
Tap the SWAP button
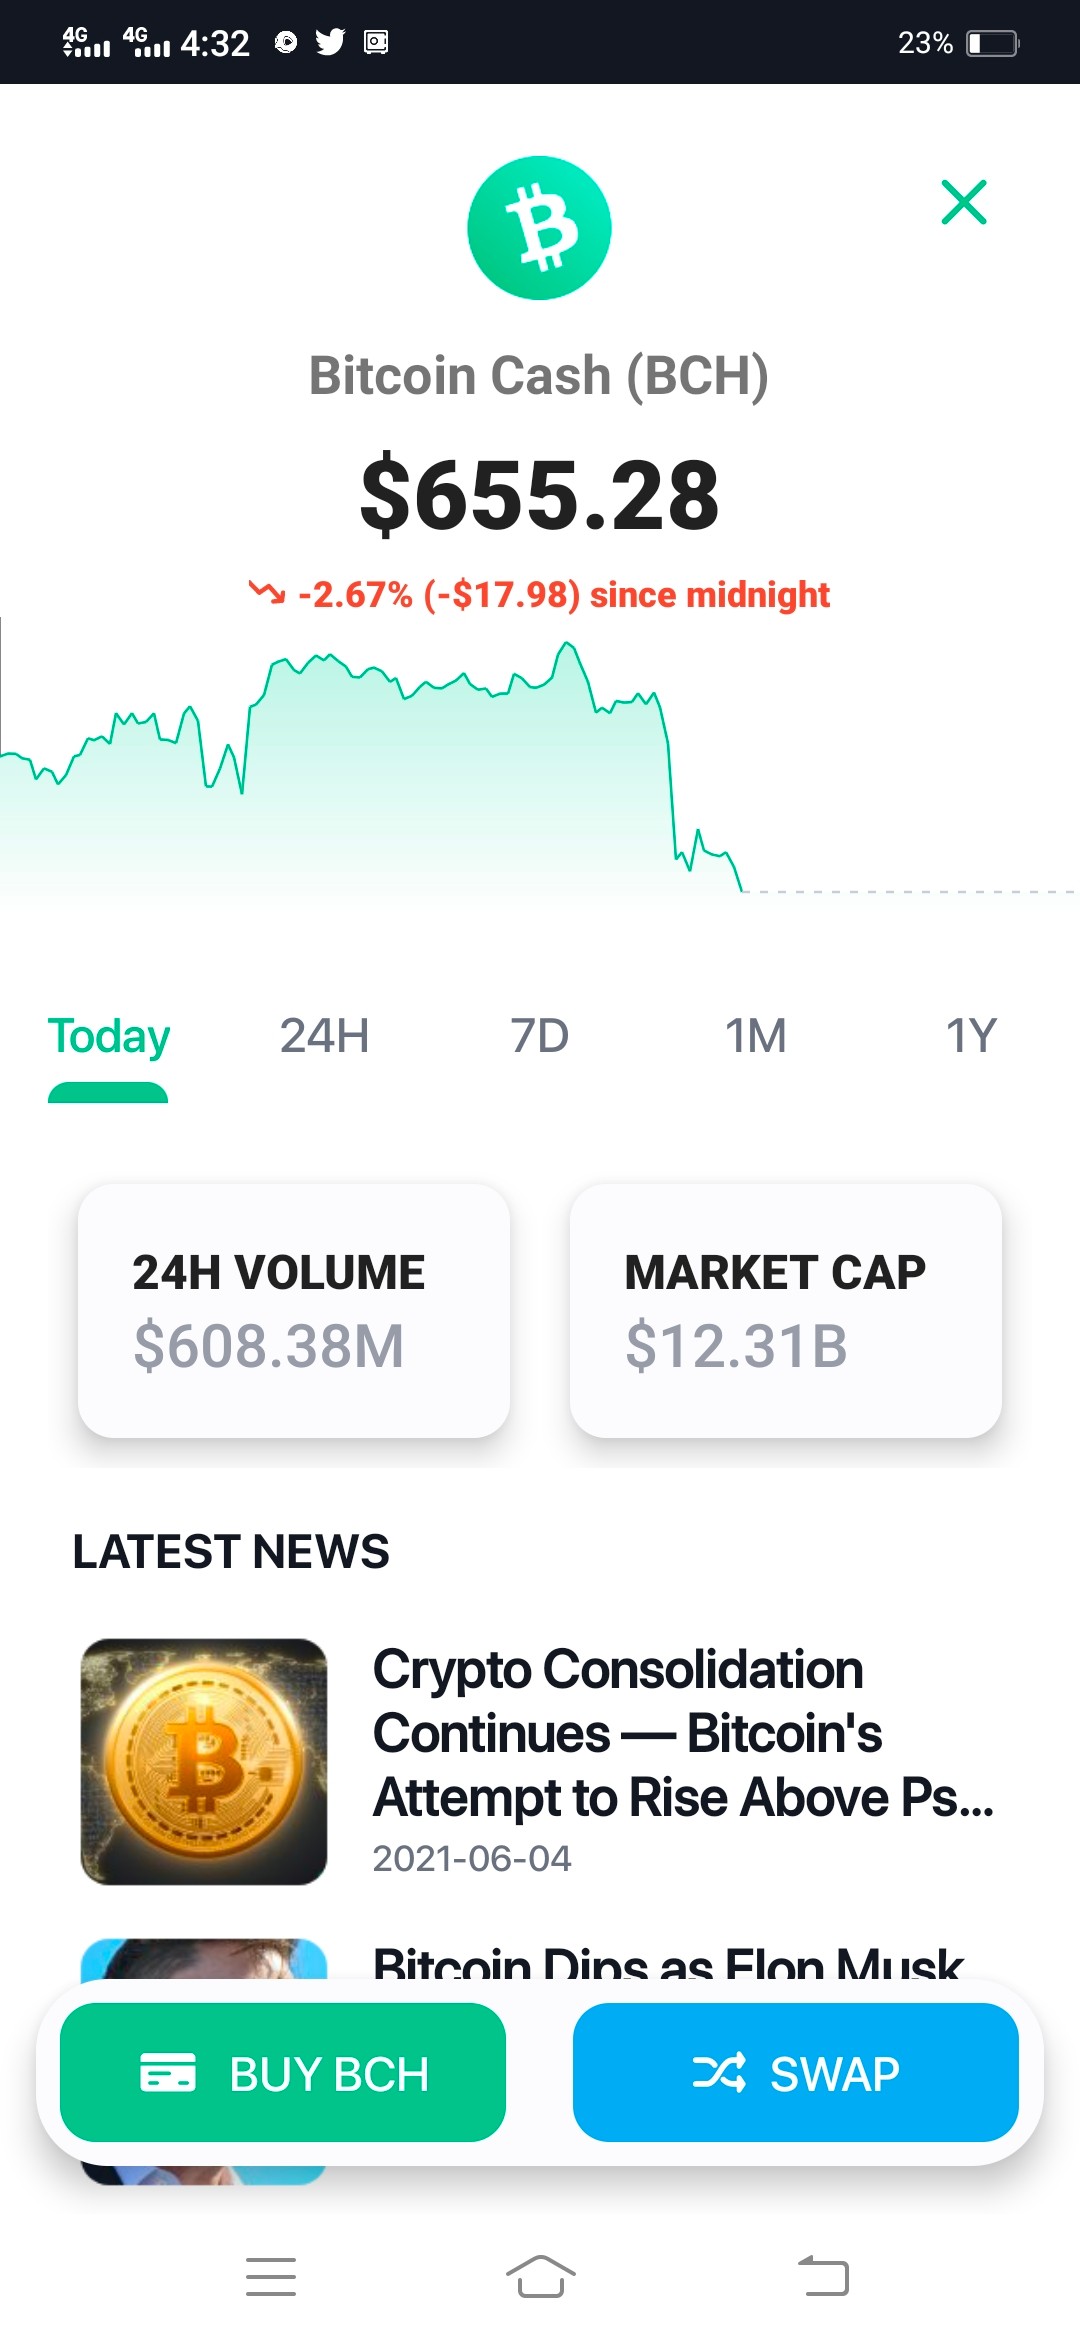796,2072
